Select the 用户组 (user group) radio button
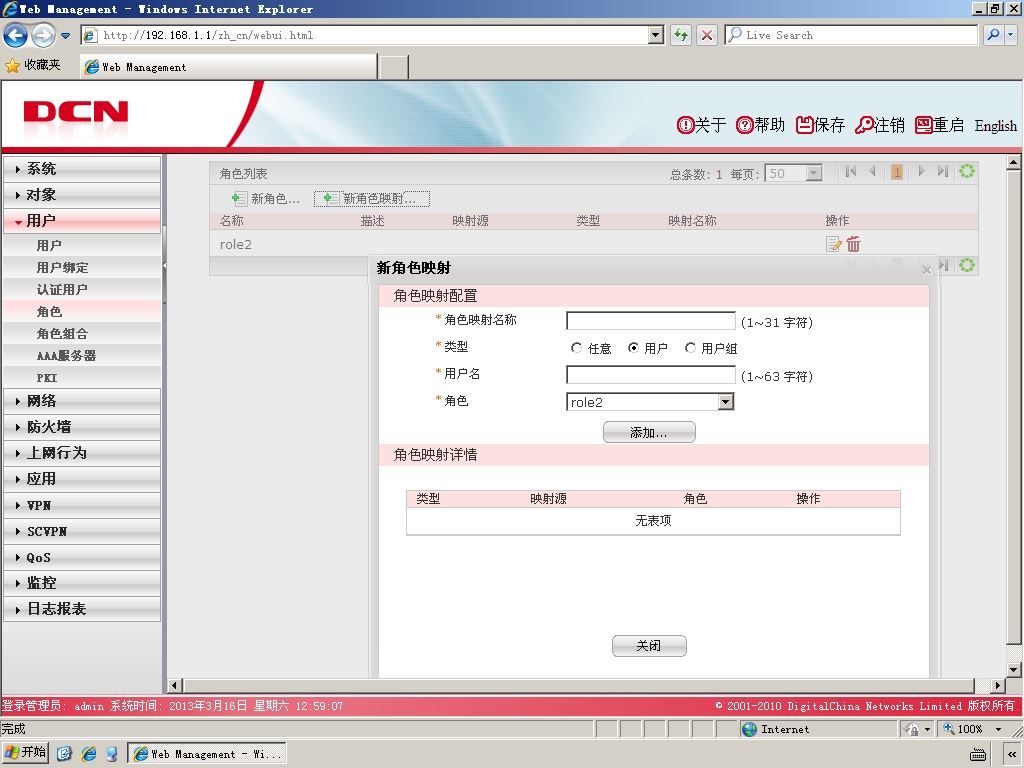 coord(690,348)
